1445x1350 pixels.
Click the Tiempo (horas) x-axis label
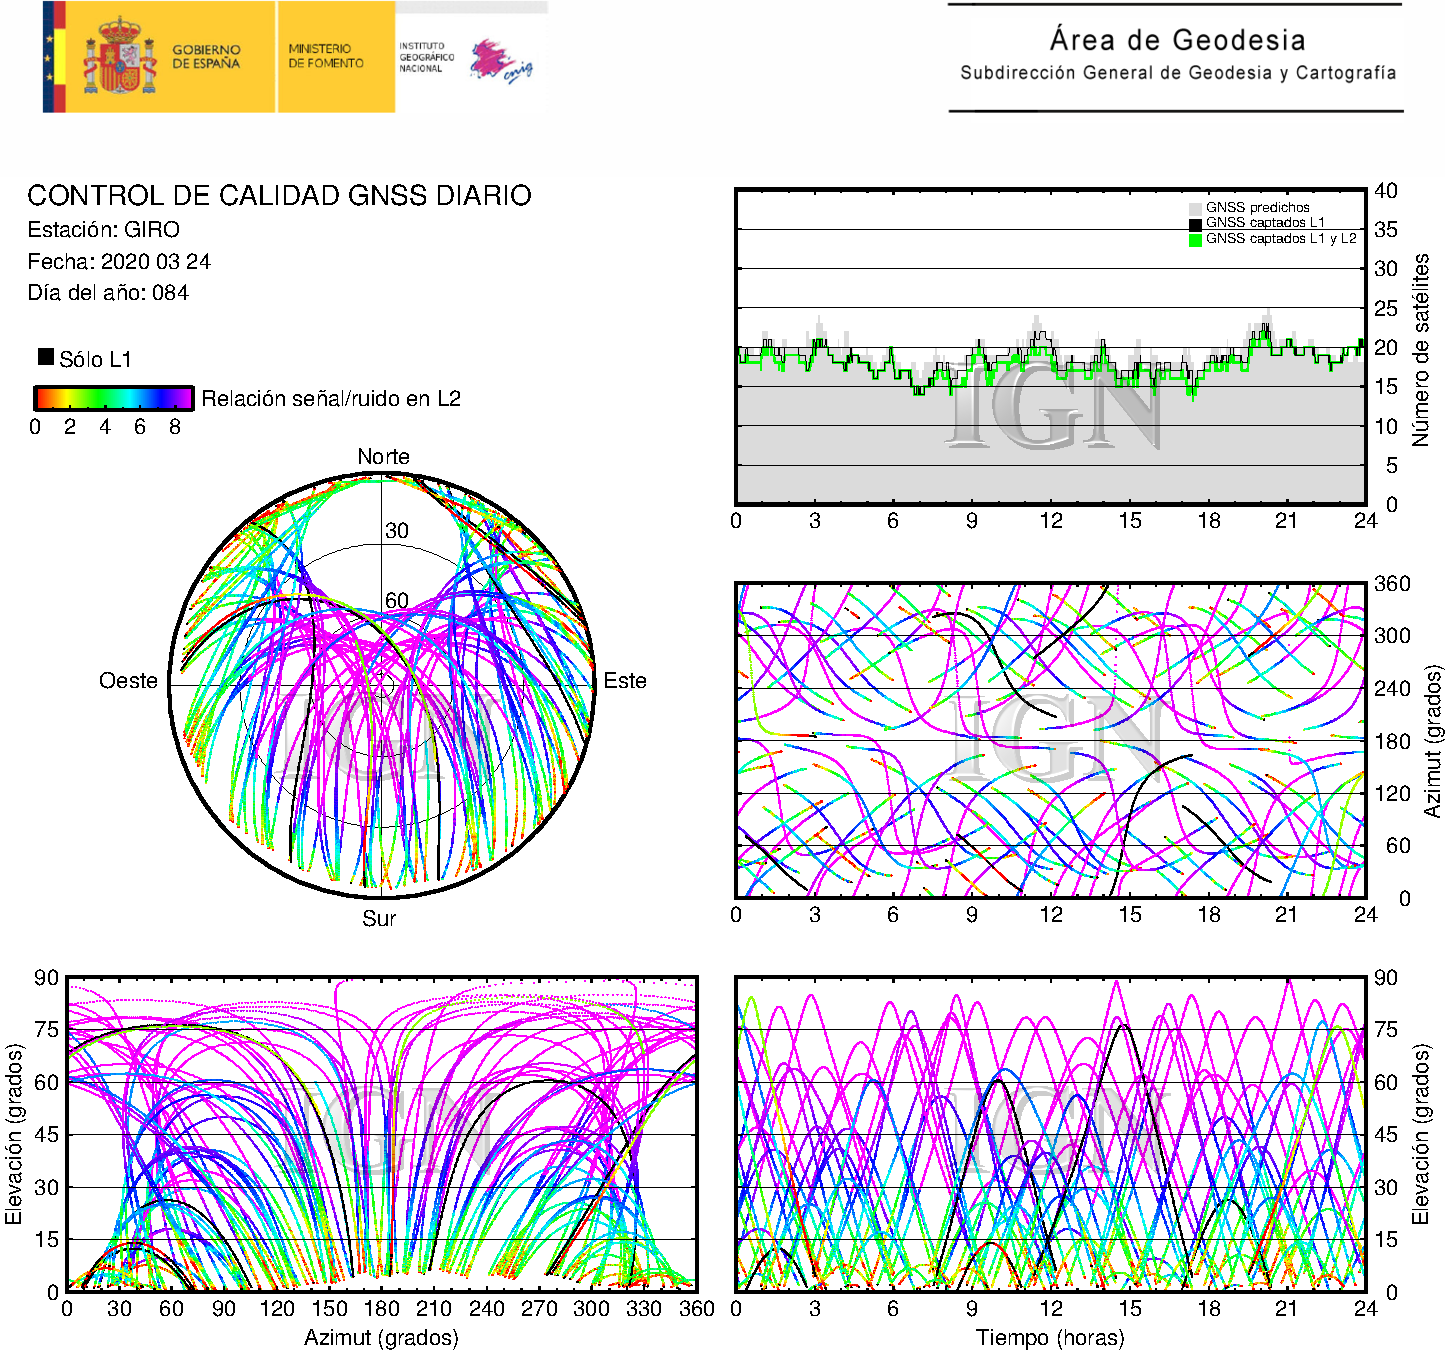tap(1050, 1337)
